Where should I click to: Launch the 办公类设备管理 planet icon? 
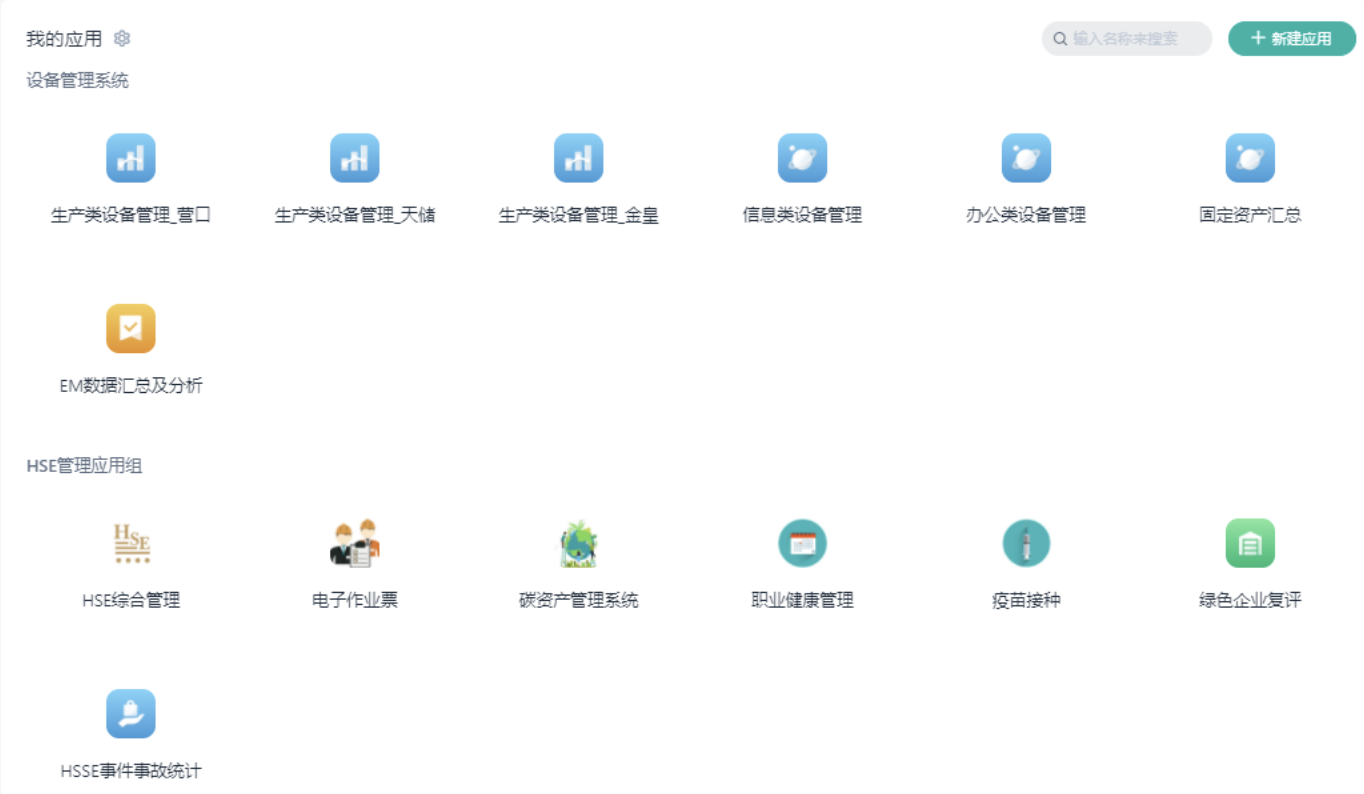pyautogui.click(x=1027, y=158)
